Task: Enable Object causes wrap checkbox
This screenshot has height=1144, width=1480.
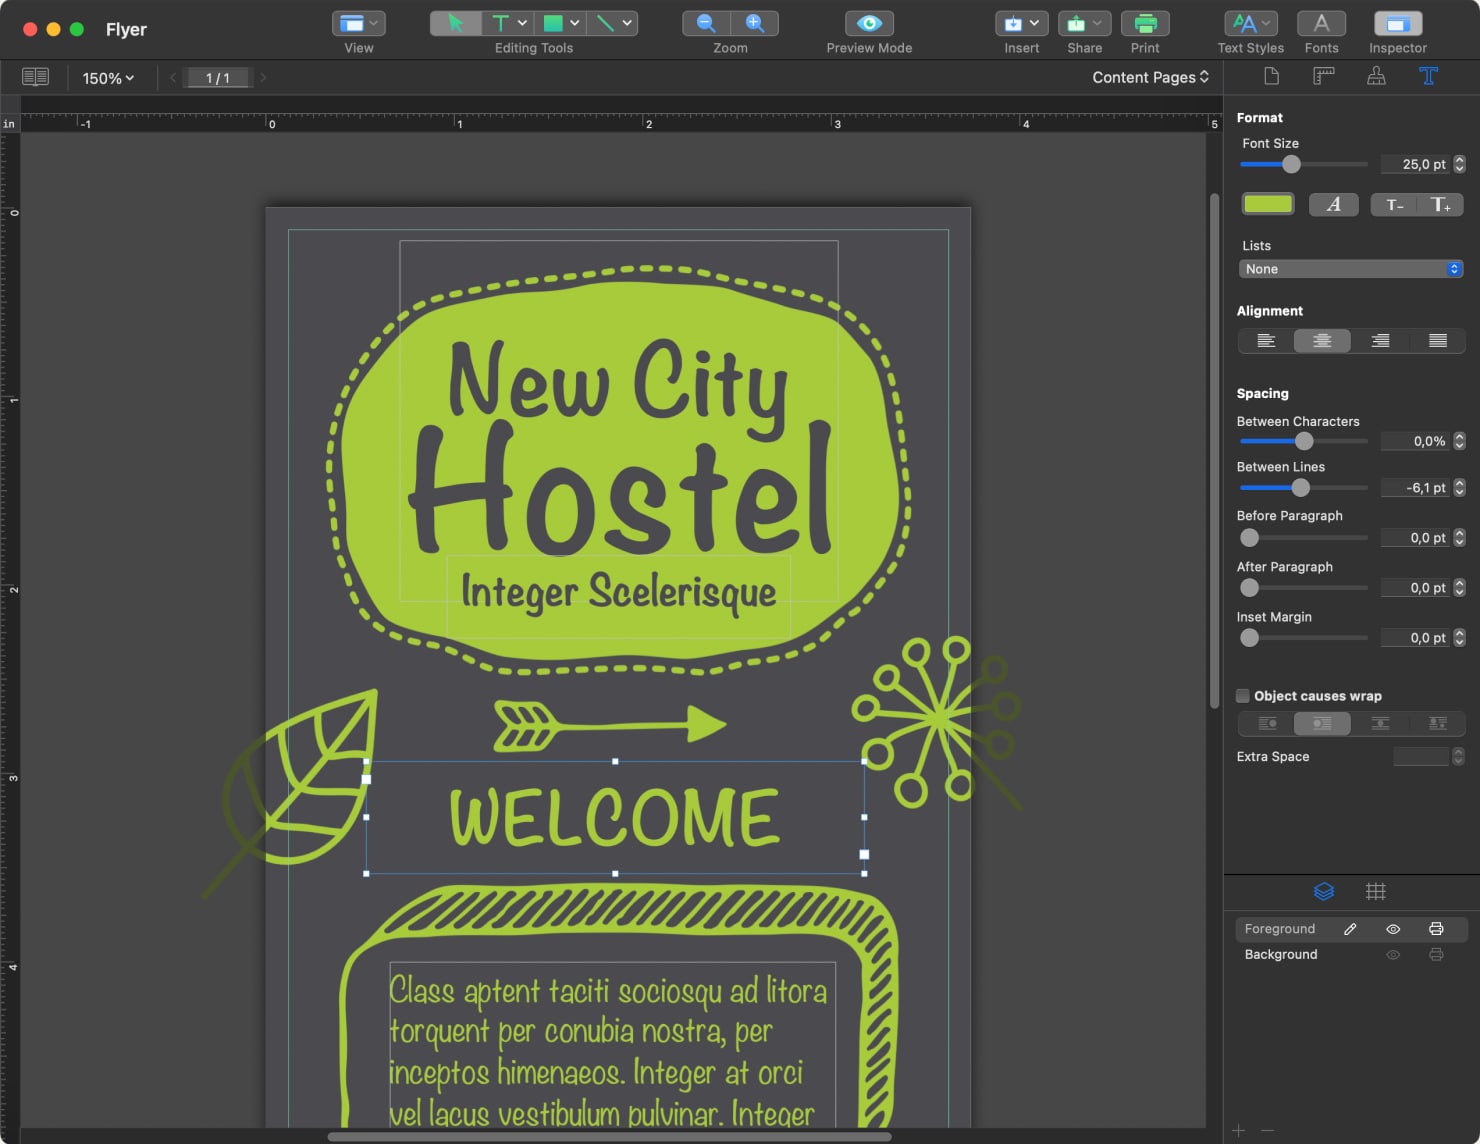Action: click(x=1243, y=696)
